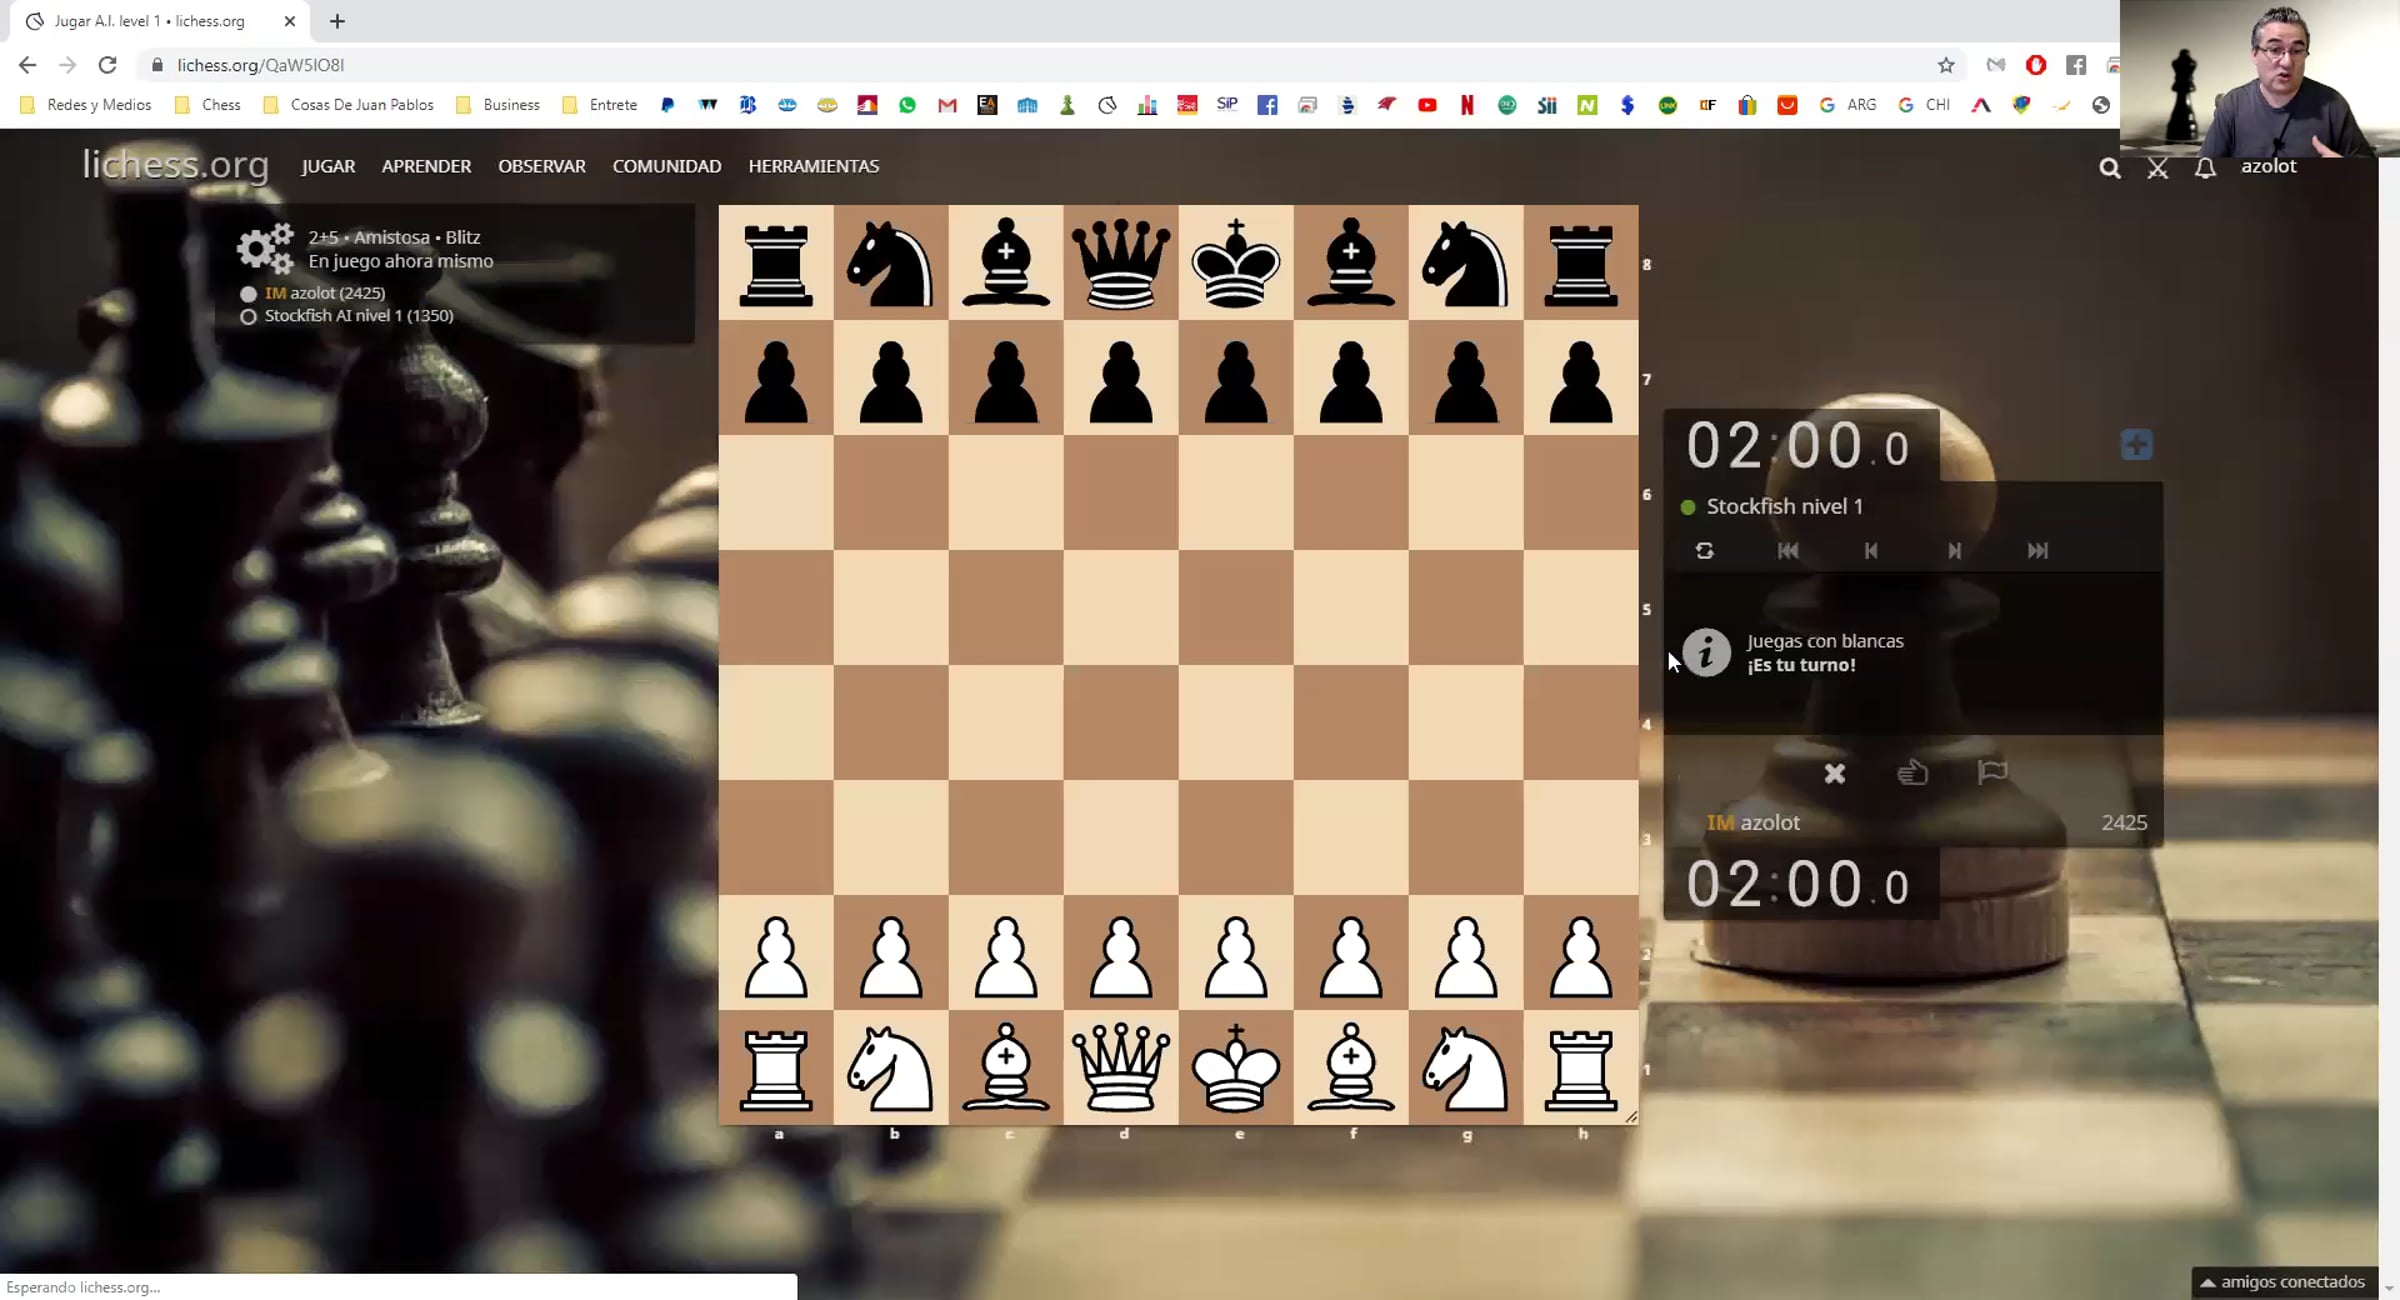Add time using the blue plus button

tap(2136, 445)
